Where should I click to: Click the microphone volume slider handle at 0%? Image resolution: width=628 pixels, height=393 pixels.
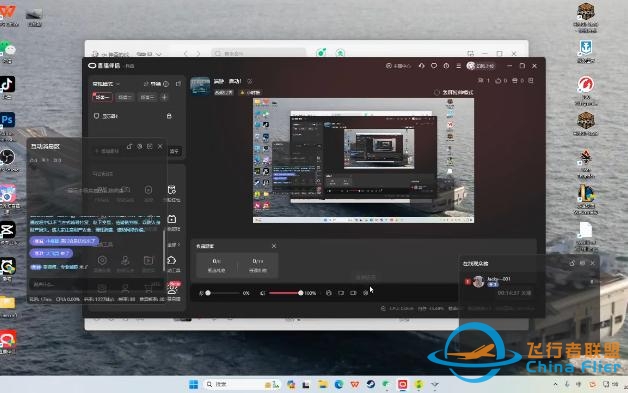point(208,293)
